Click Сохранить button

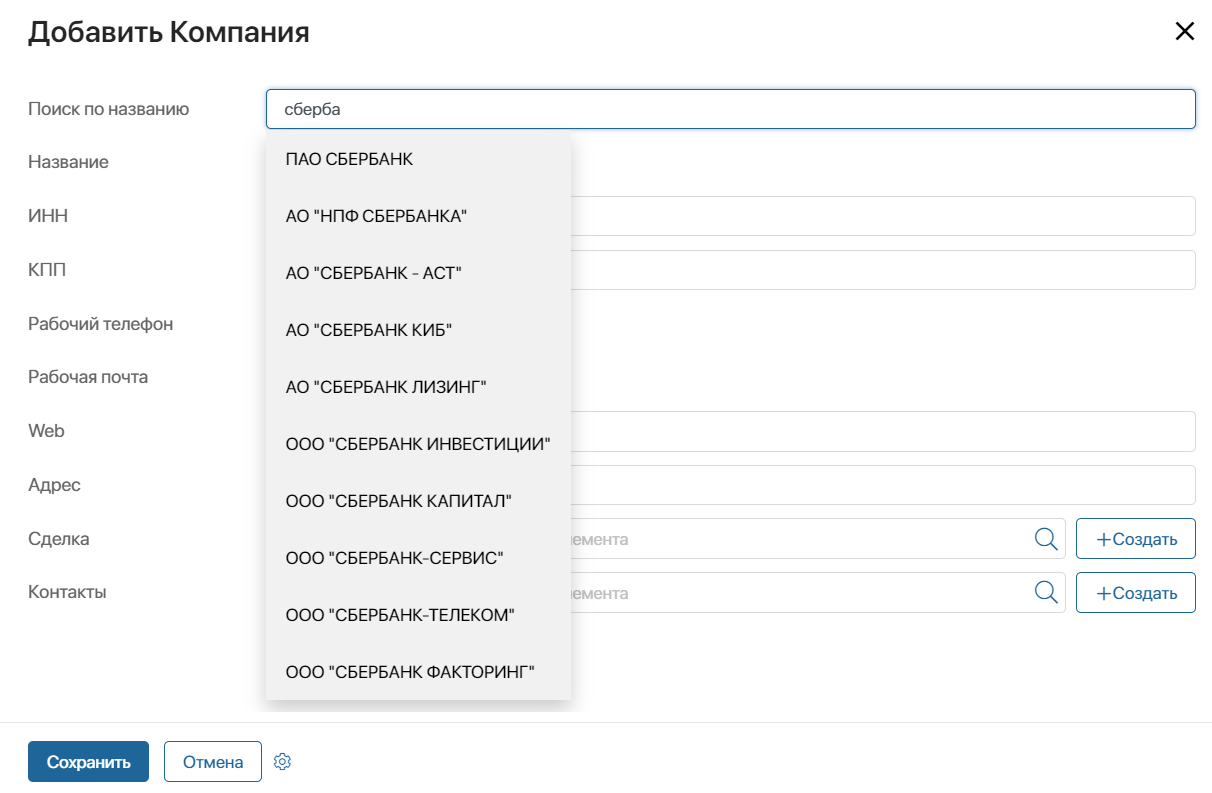click(88, 762)
